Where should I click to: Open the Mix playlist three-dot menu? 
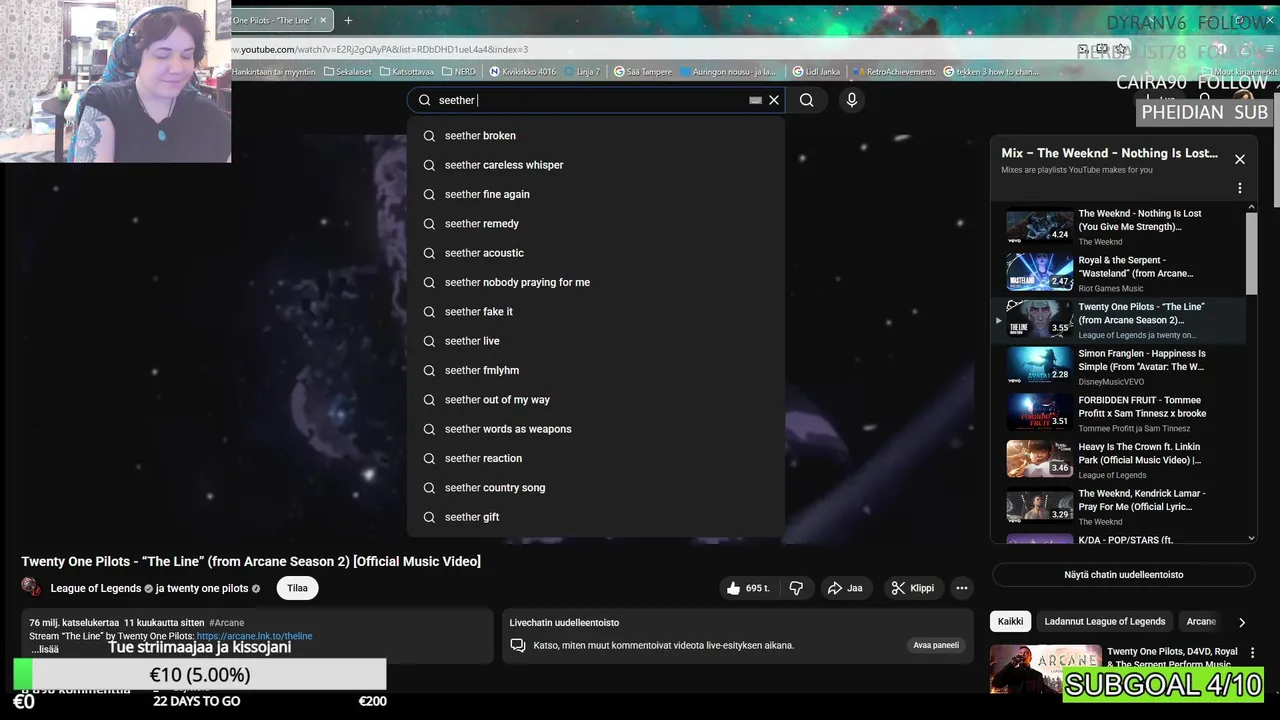click(x=1240, y=188)
